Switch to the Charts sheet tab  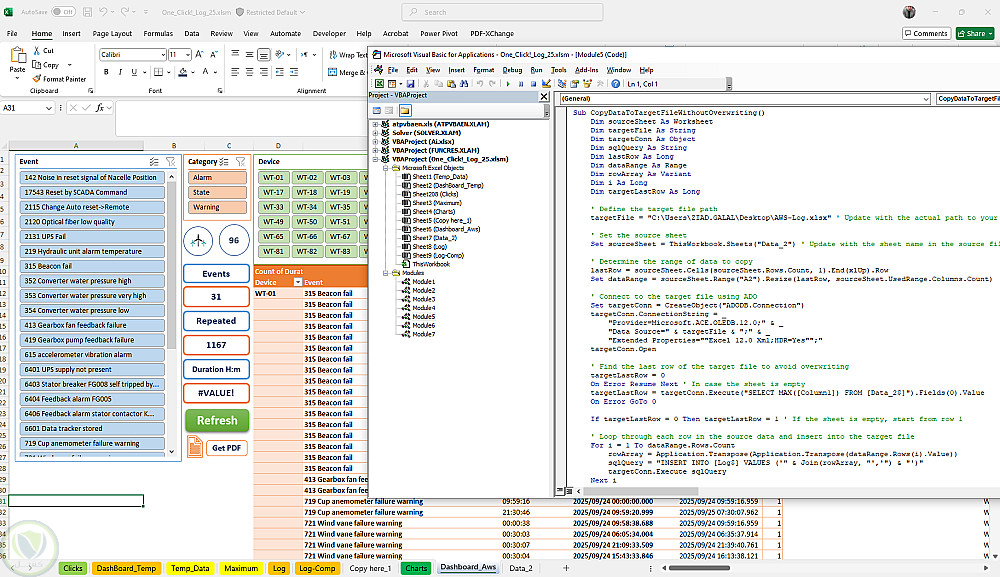(x=415, y=568)
